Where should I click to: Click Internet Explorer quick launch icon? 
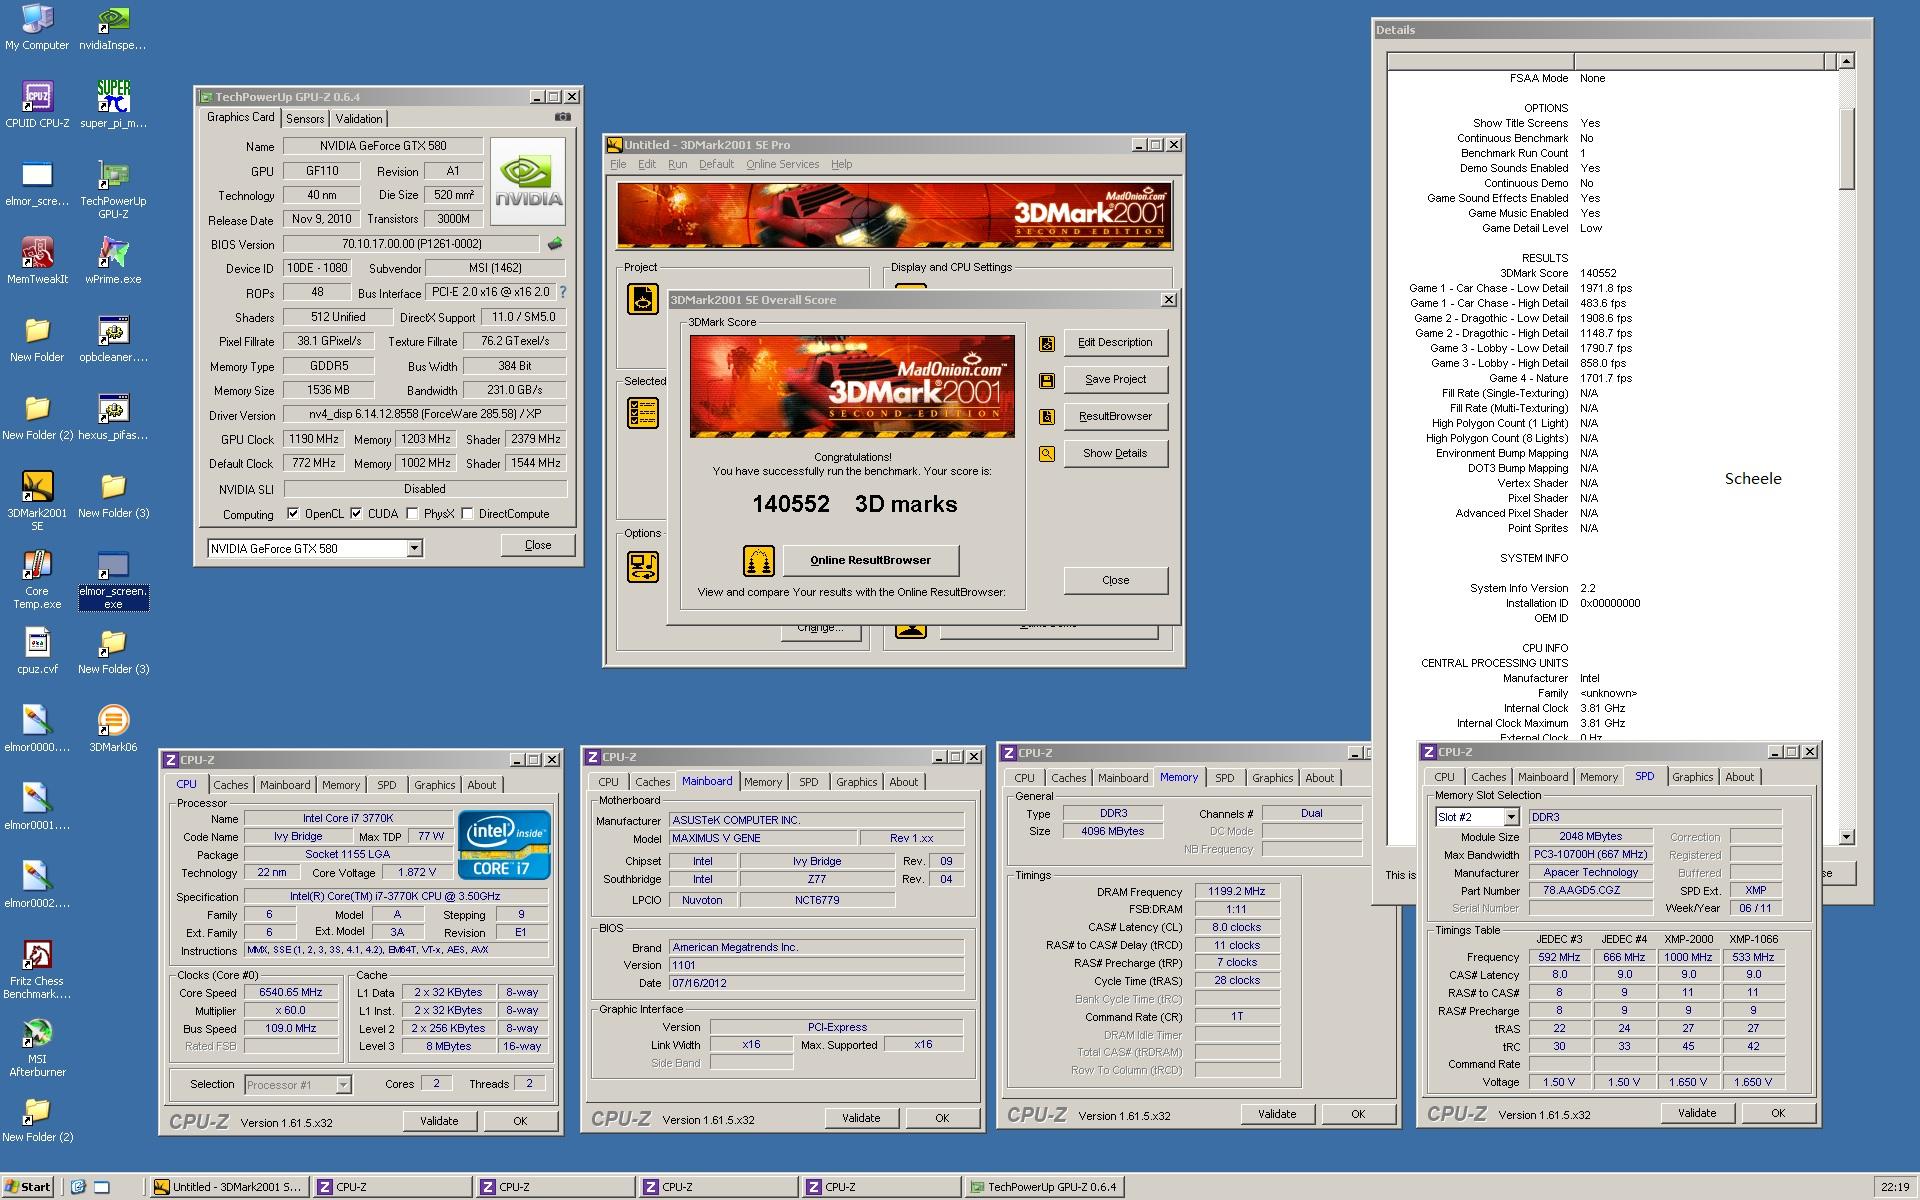pyautogui.click(x=78, y=1187)
